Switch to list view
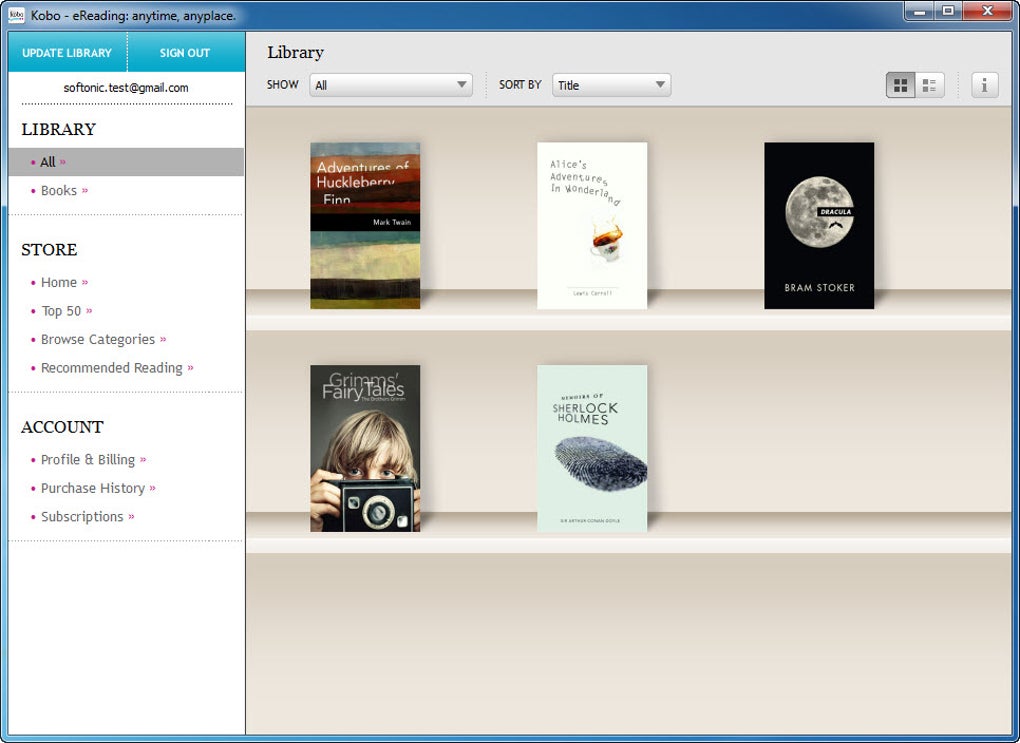Image resolution: width=1020 pixels, height=743 pixels. pyautogui.click(x=930, y=85)
